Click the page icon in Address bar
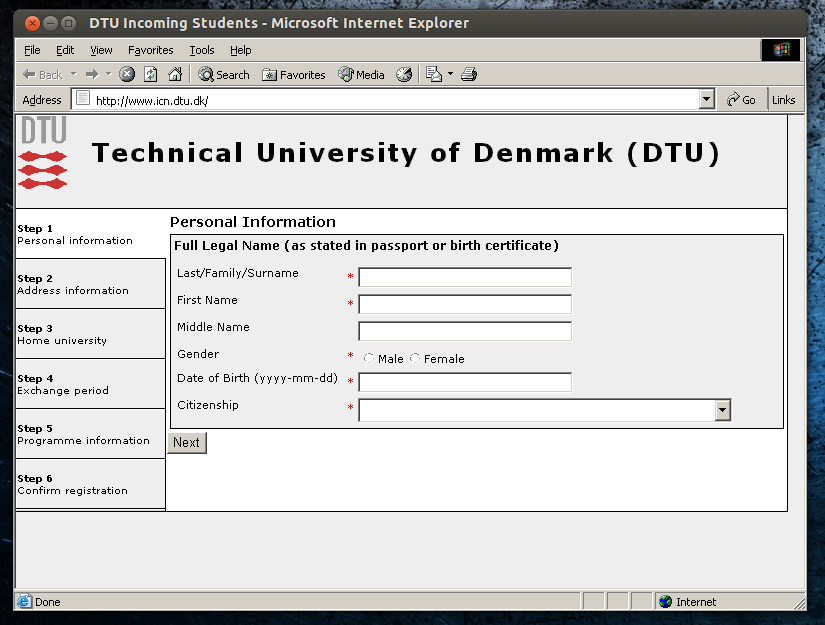825x625 pixels. click(x=83, y=98)
